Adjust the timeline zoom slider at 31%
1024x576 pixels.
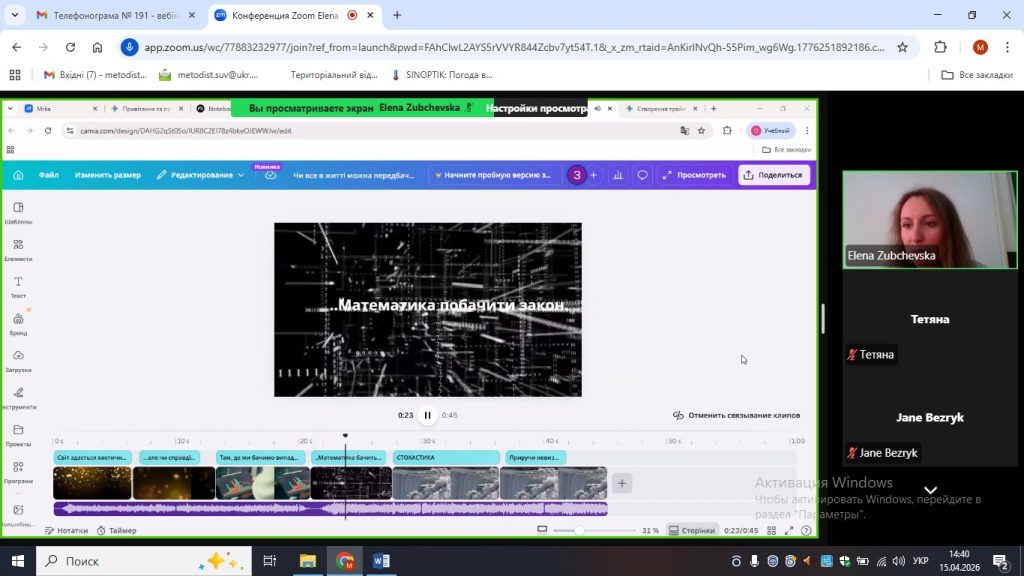tap(580, 530)
